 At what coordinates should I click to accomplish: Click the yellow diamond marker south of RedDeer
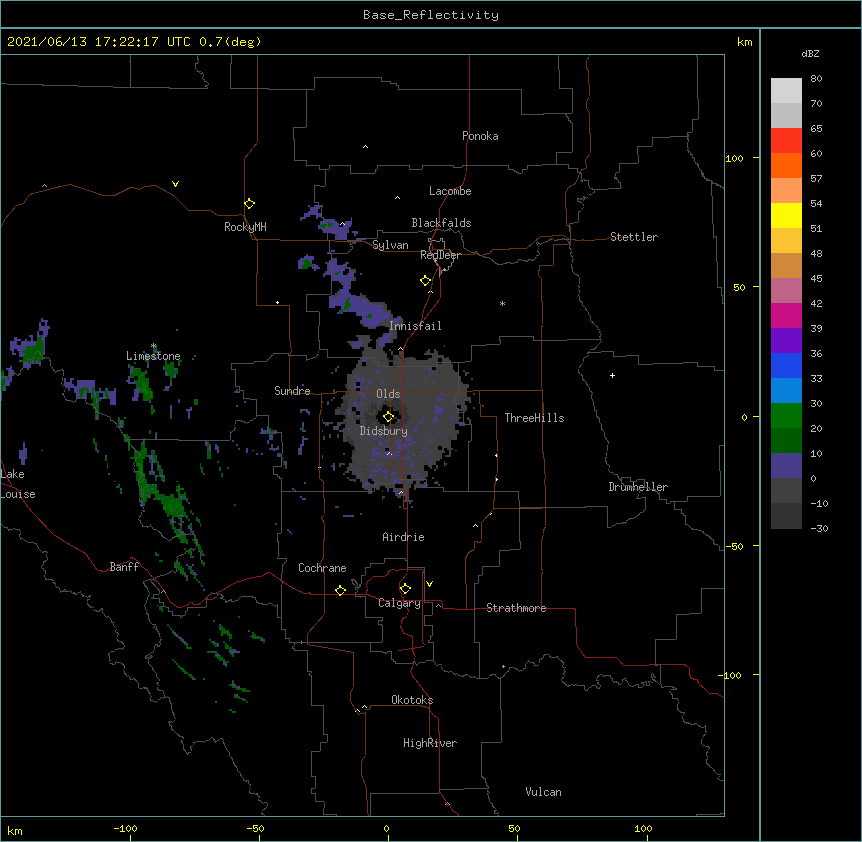(x=425, y=281)
